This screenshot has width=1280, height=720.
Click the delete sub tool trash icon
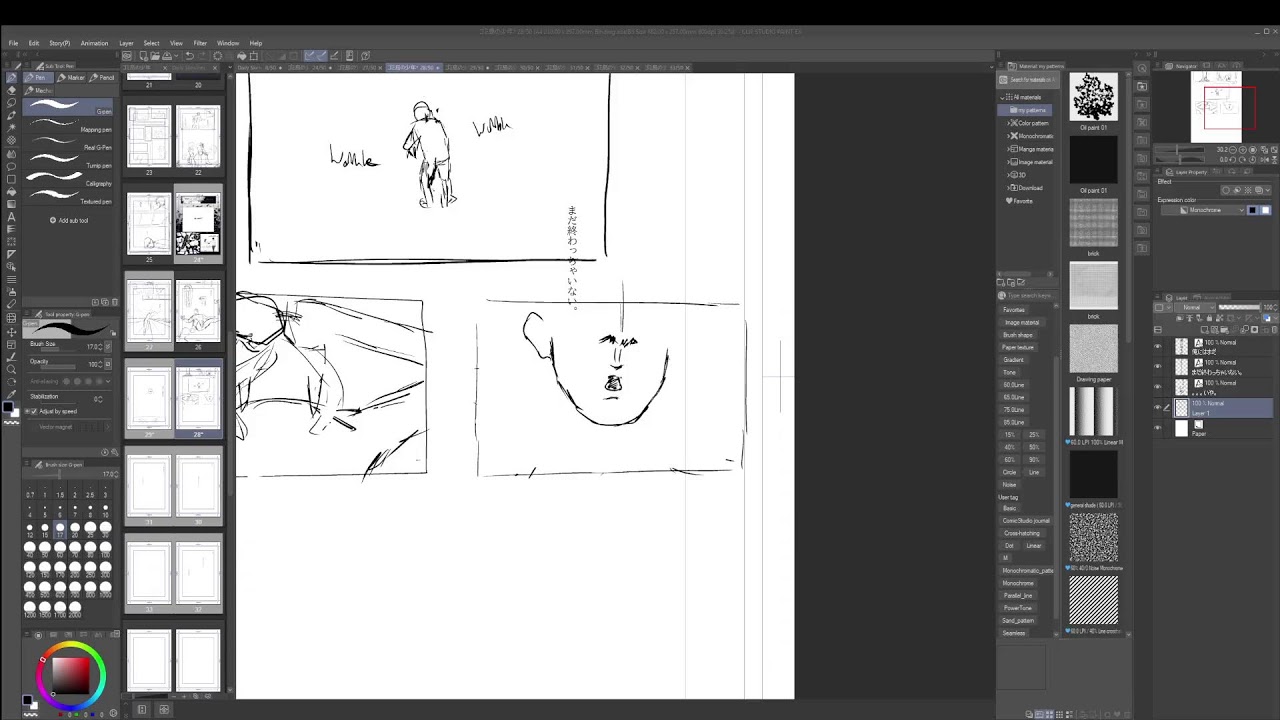click(114, 302)
